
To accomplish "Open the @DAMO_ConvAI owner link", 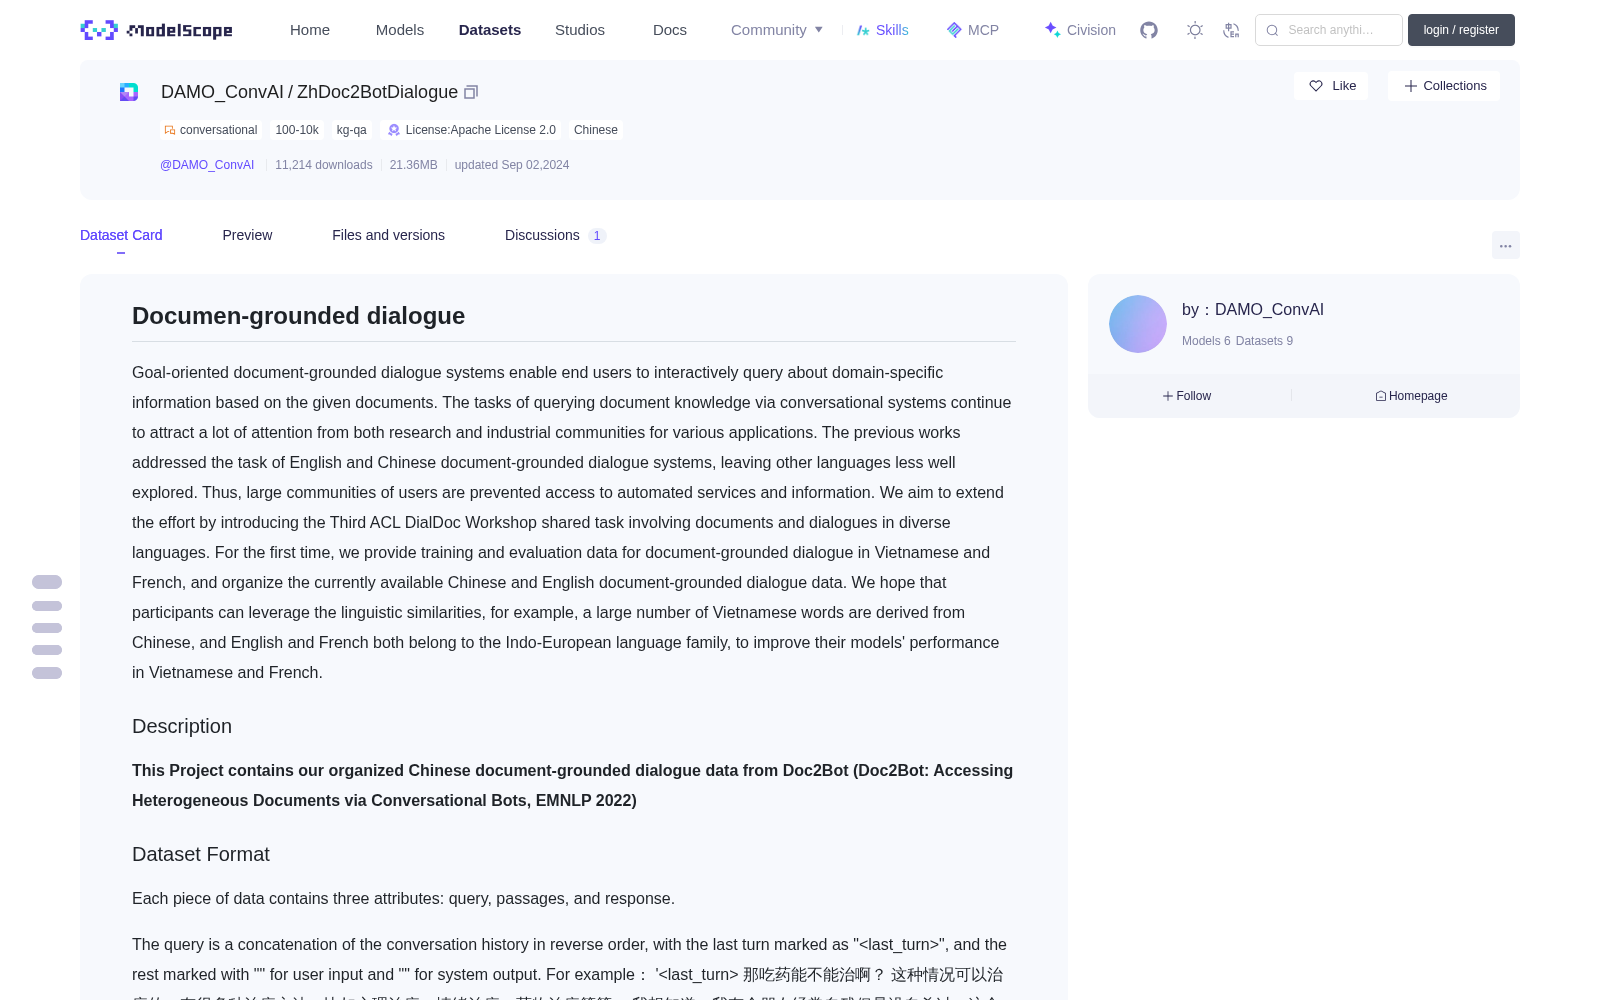I will click(207, 165).
